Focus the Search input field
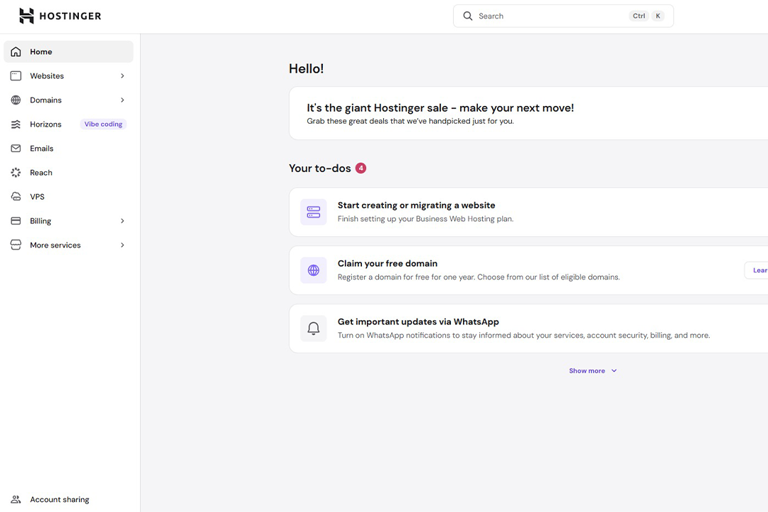The width and height of the screenshot is (768, 512). pyautogui.click(x=563, y=16)
